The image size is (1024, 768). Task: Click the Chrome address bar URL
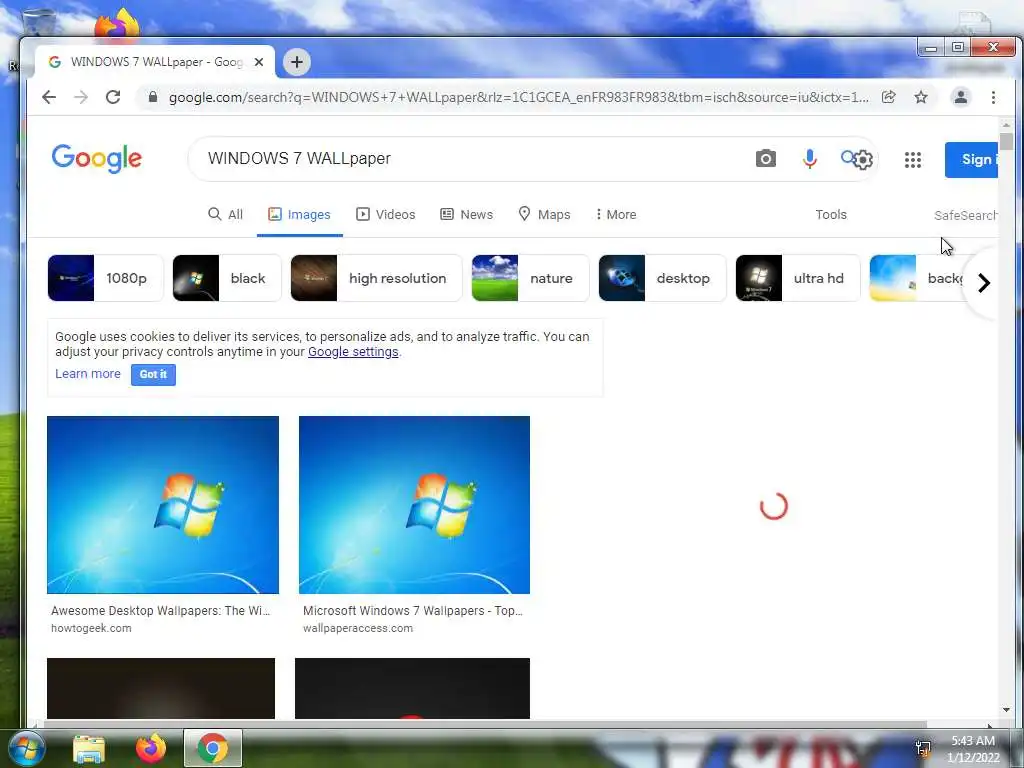click(x=519, y=97)
